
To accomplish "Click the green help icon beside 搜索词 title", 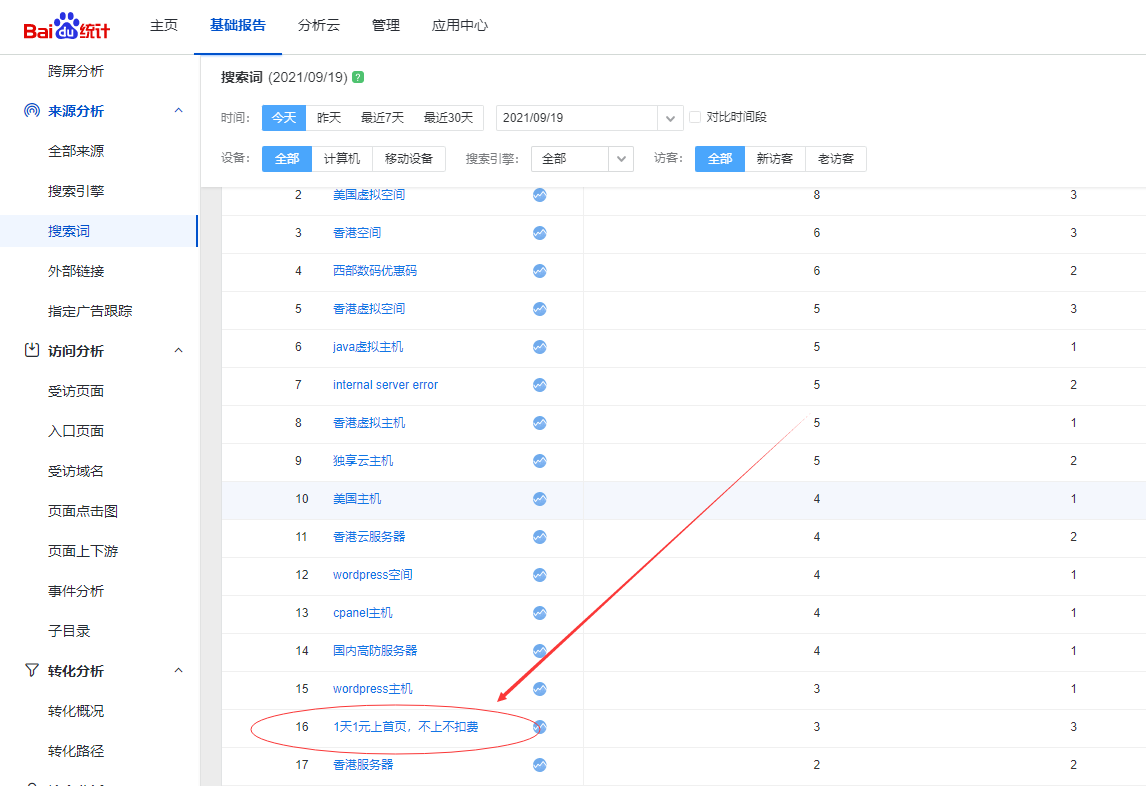I will (358, 77).
